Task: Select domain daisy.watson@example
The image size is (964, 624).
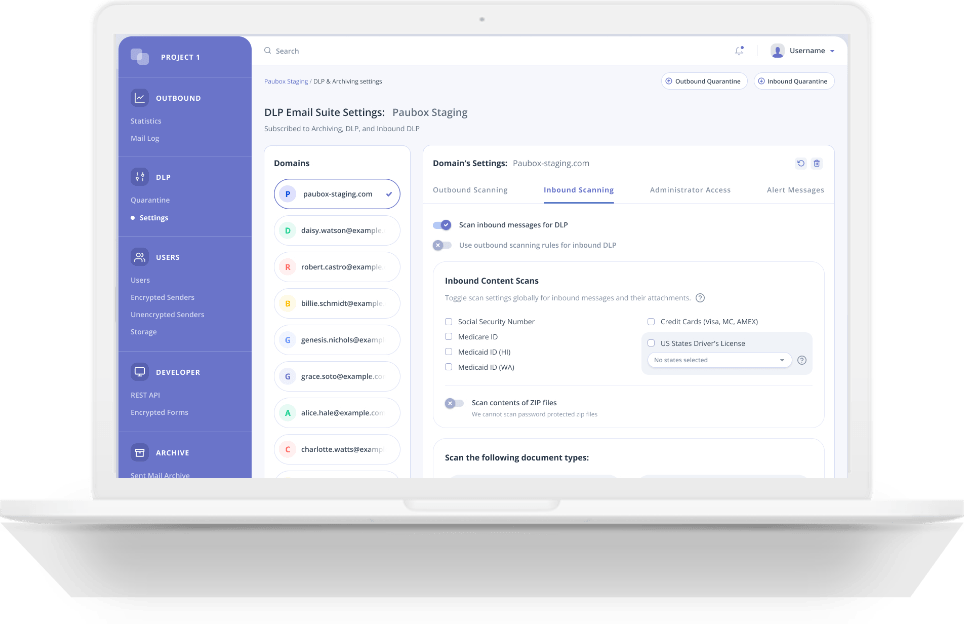Action: (337, 231)
